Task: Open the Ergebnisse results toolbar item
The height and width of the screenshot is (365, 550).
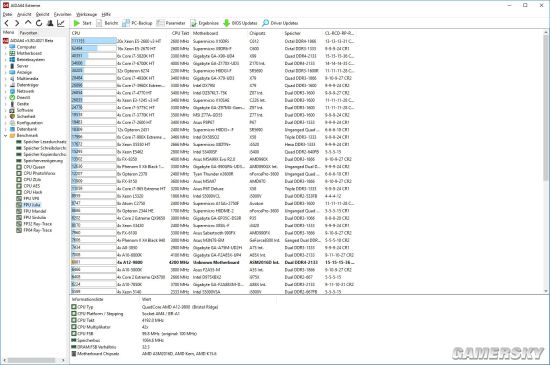Action: (x=204, y=23)
